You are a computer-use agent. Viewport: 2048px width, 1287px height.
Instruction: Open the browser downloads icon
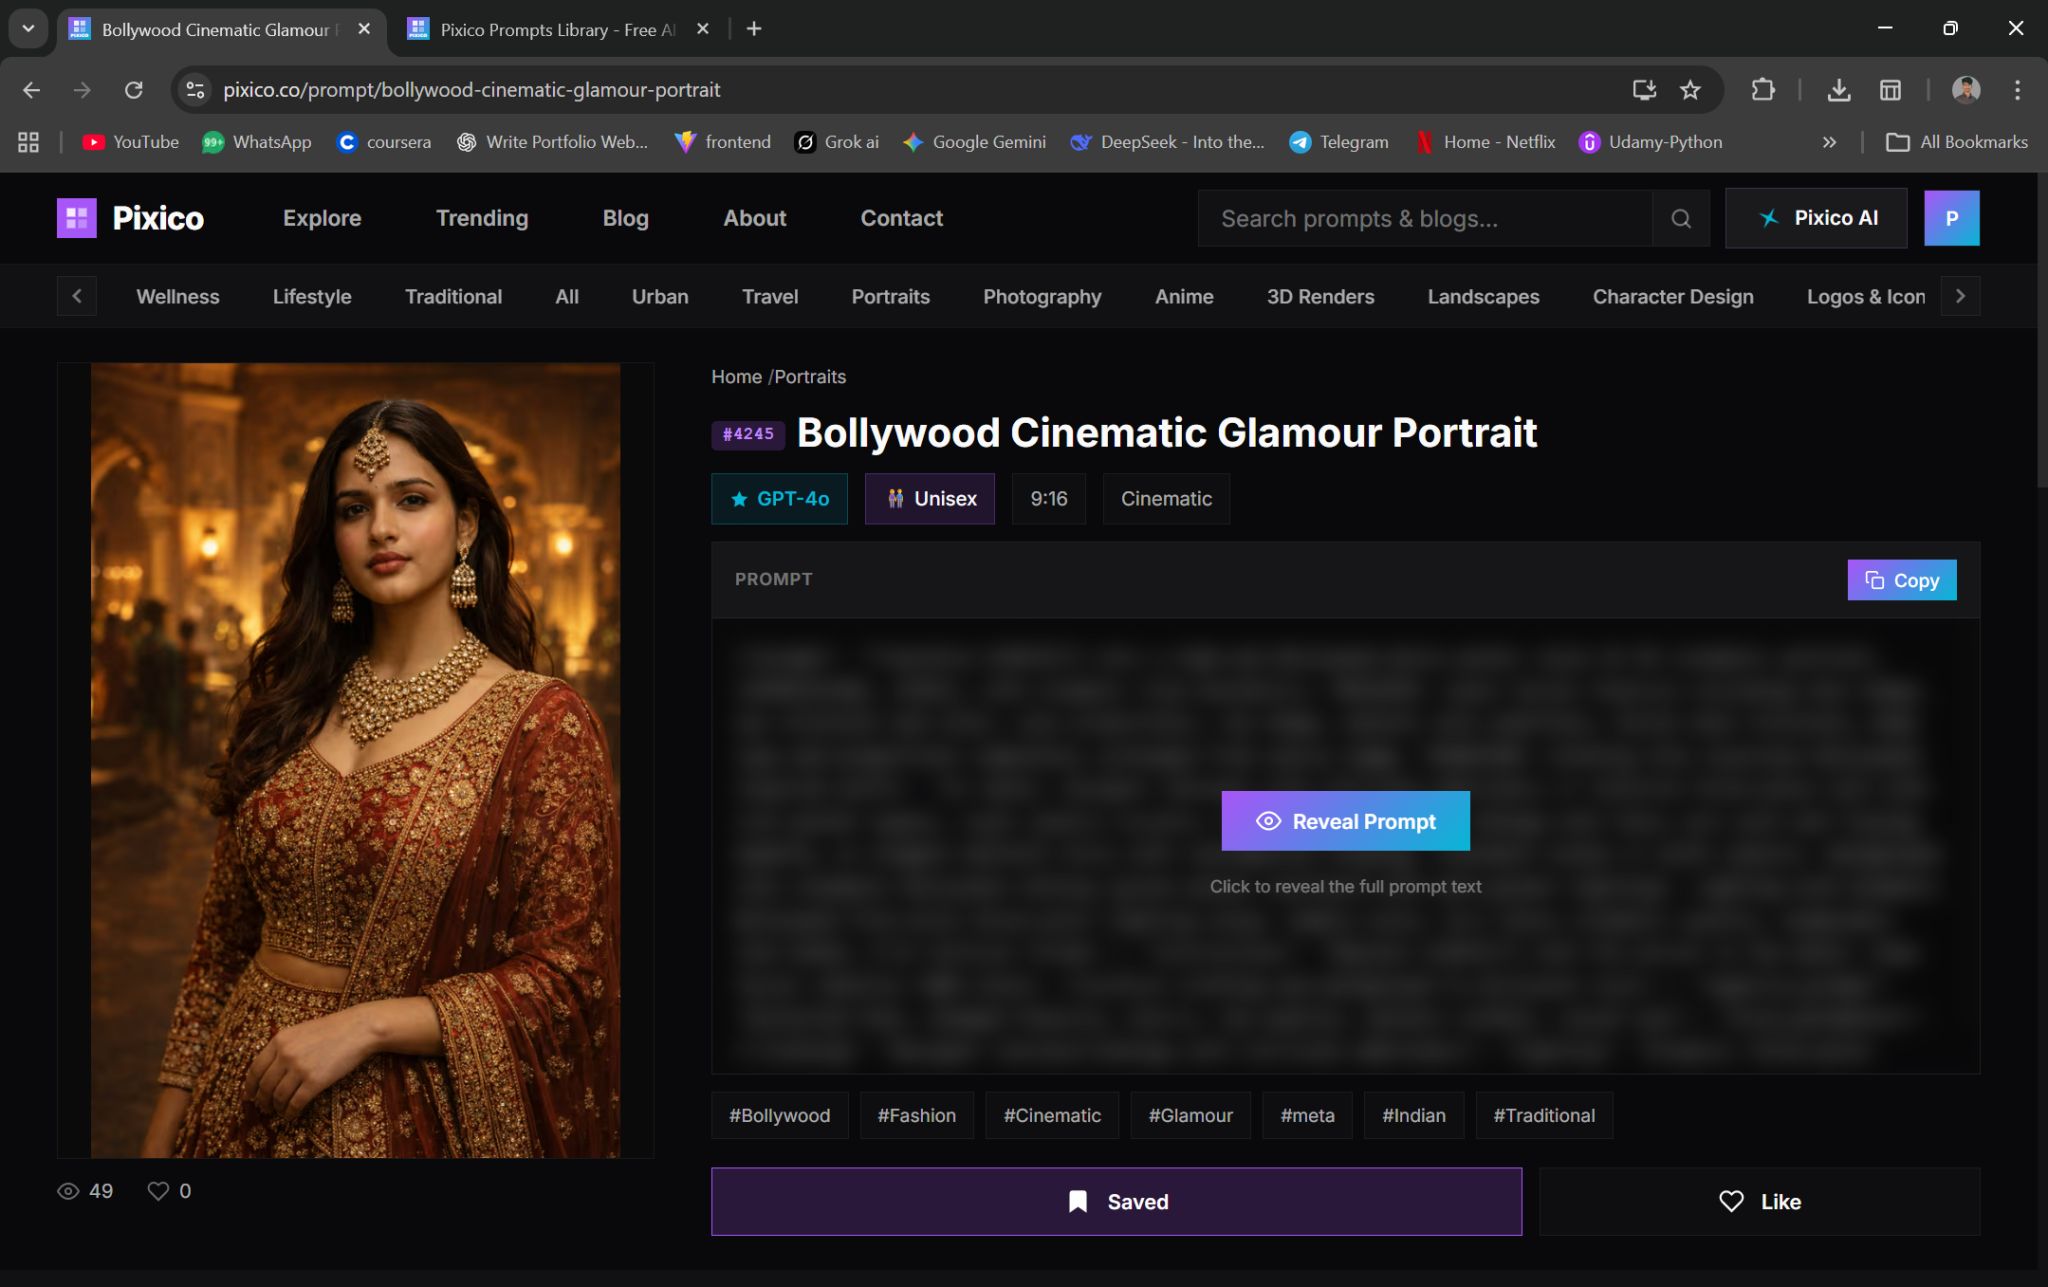1838,90
